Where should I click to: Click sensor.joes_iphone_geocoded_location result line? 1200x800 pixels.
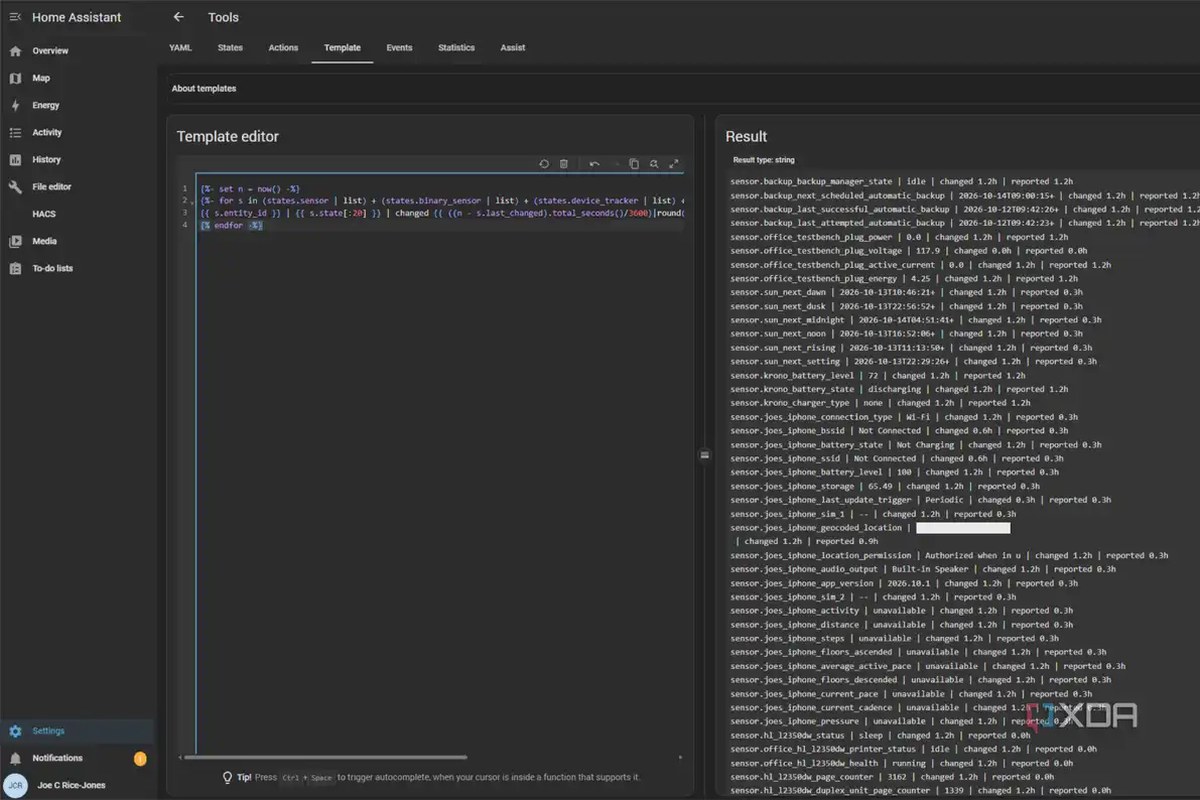pos(870,527)
